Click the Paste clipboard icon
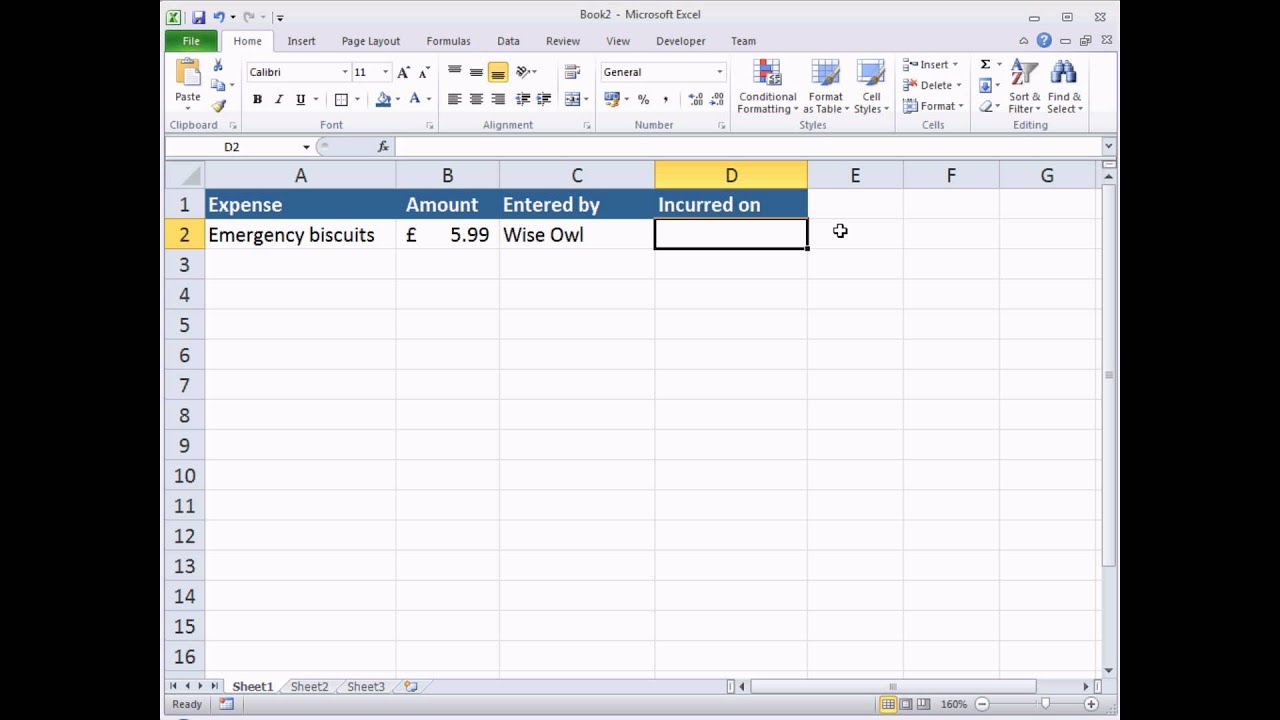The image size is (1280, 720). pos(188,72)
